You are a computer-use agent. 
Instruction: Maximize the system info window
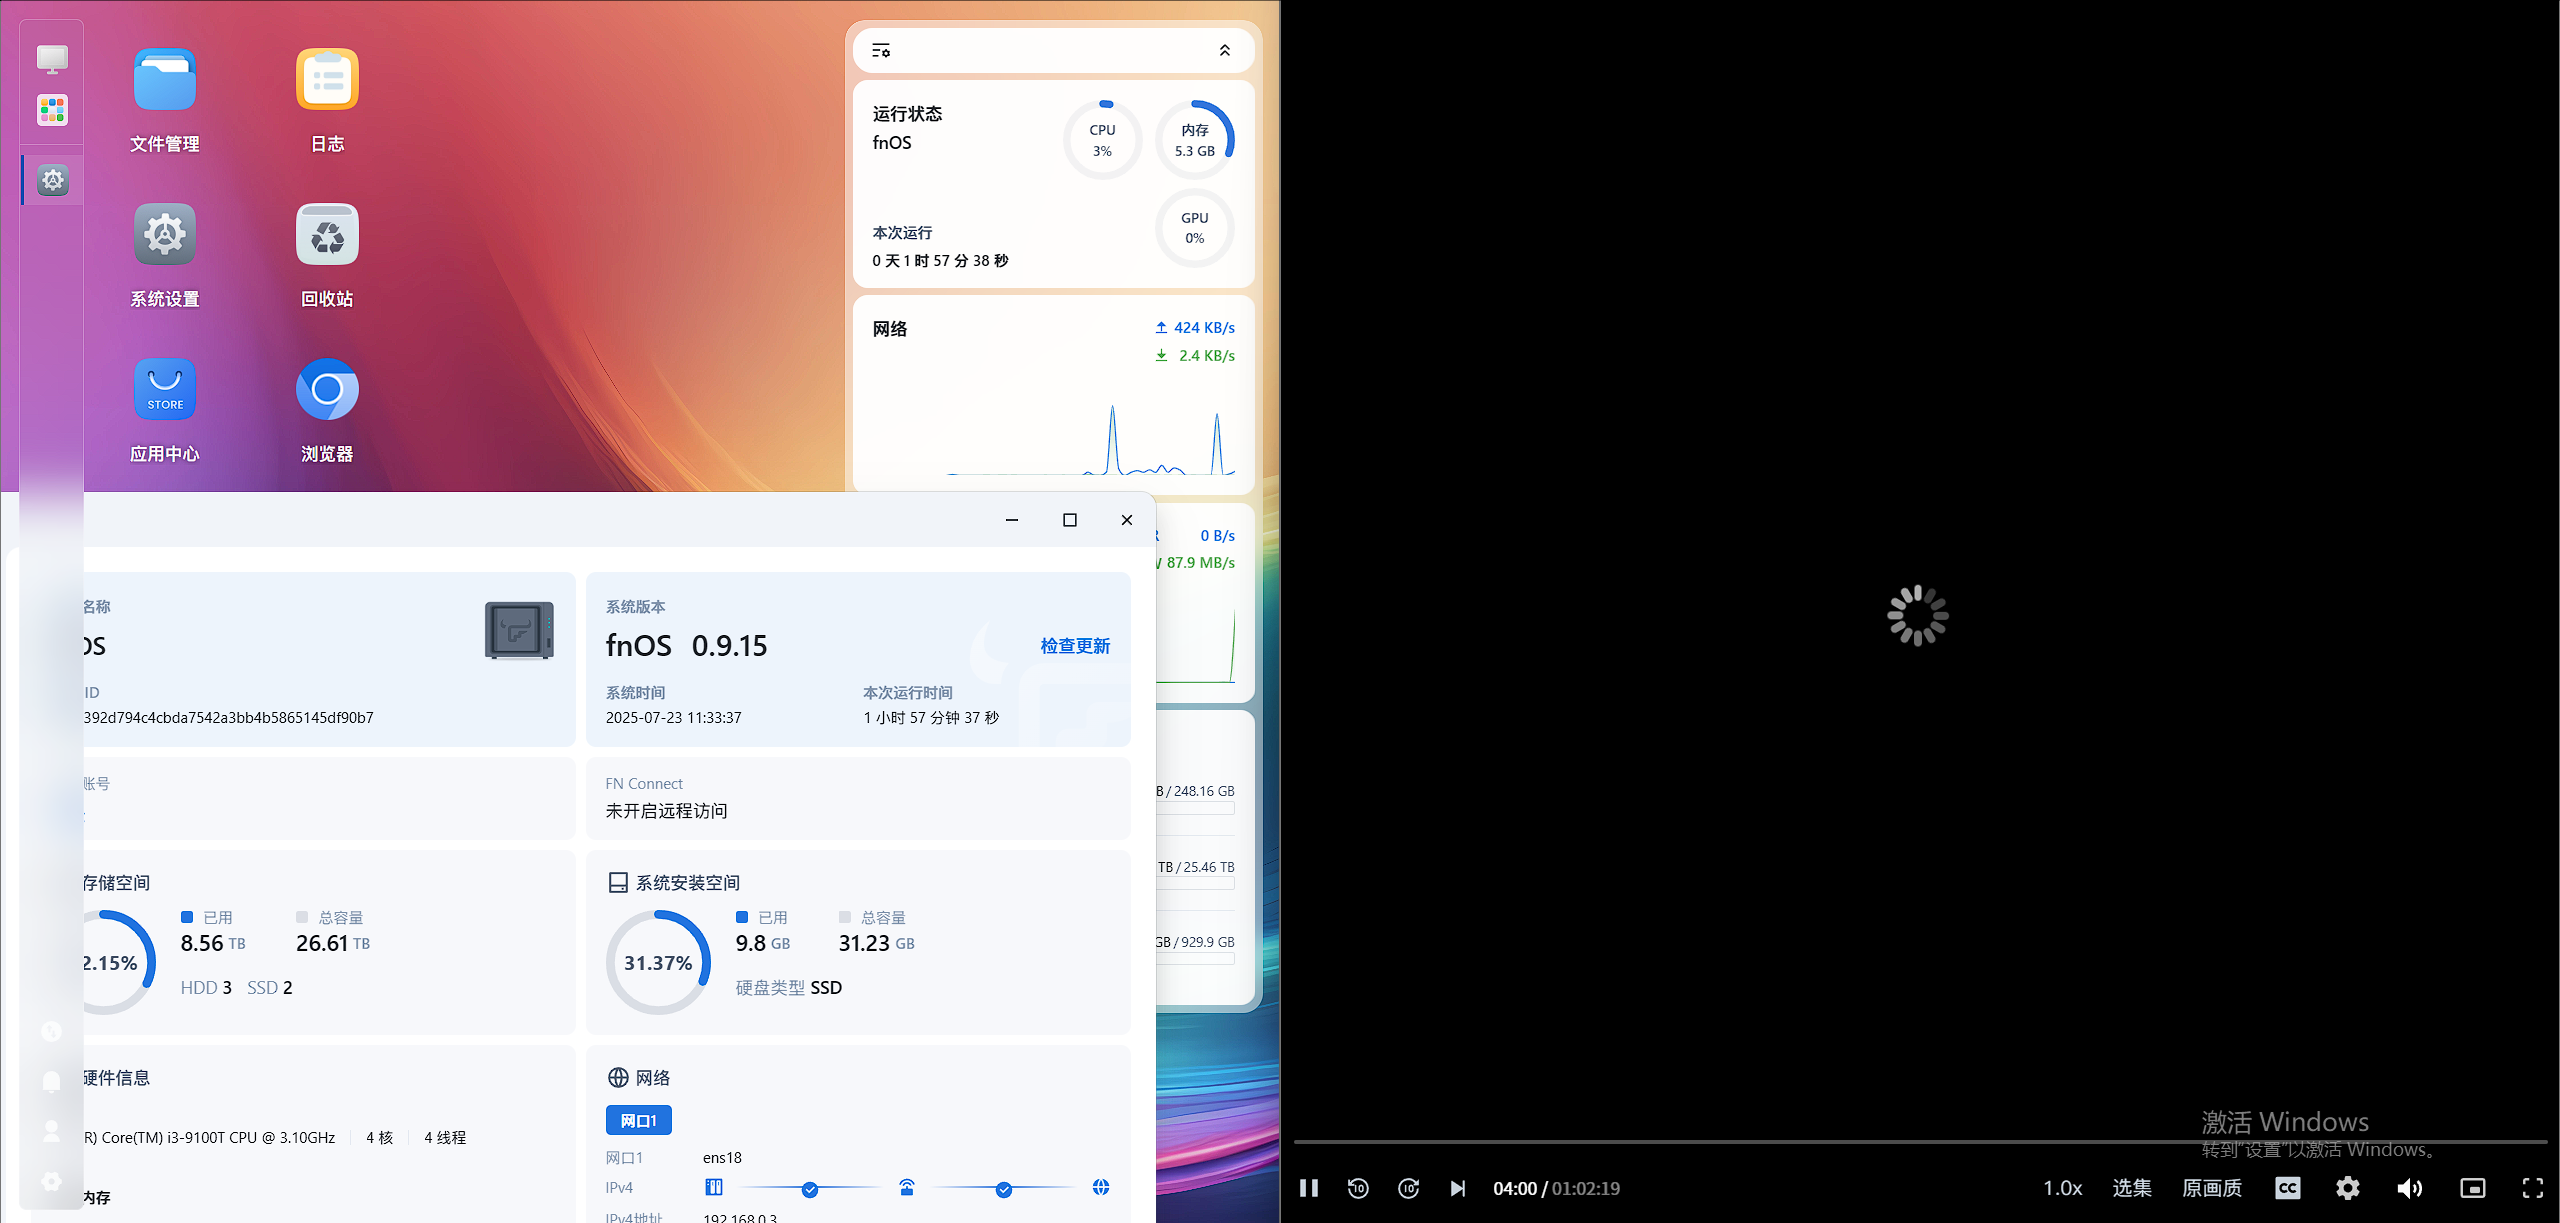click(1070, 520)
